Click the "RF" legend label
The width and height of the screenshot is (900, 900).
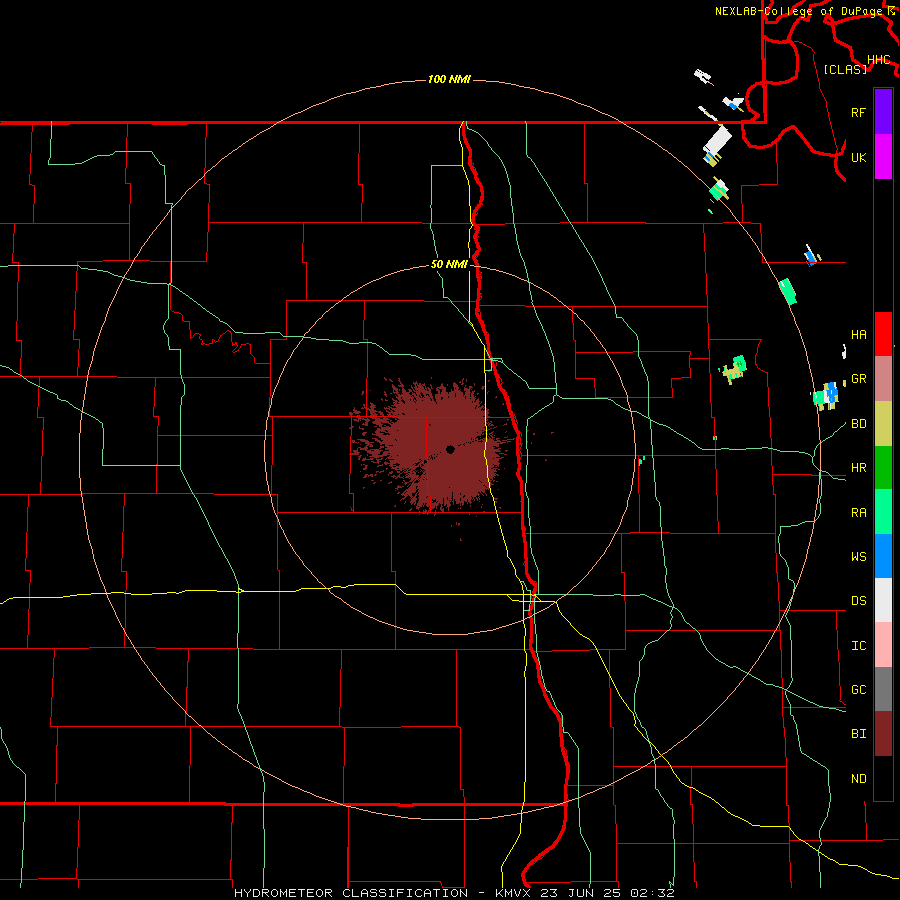tap(858, 112)
